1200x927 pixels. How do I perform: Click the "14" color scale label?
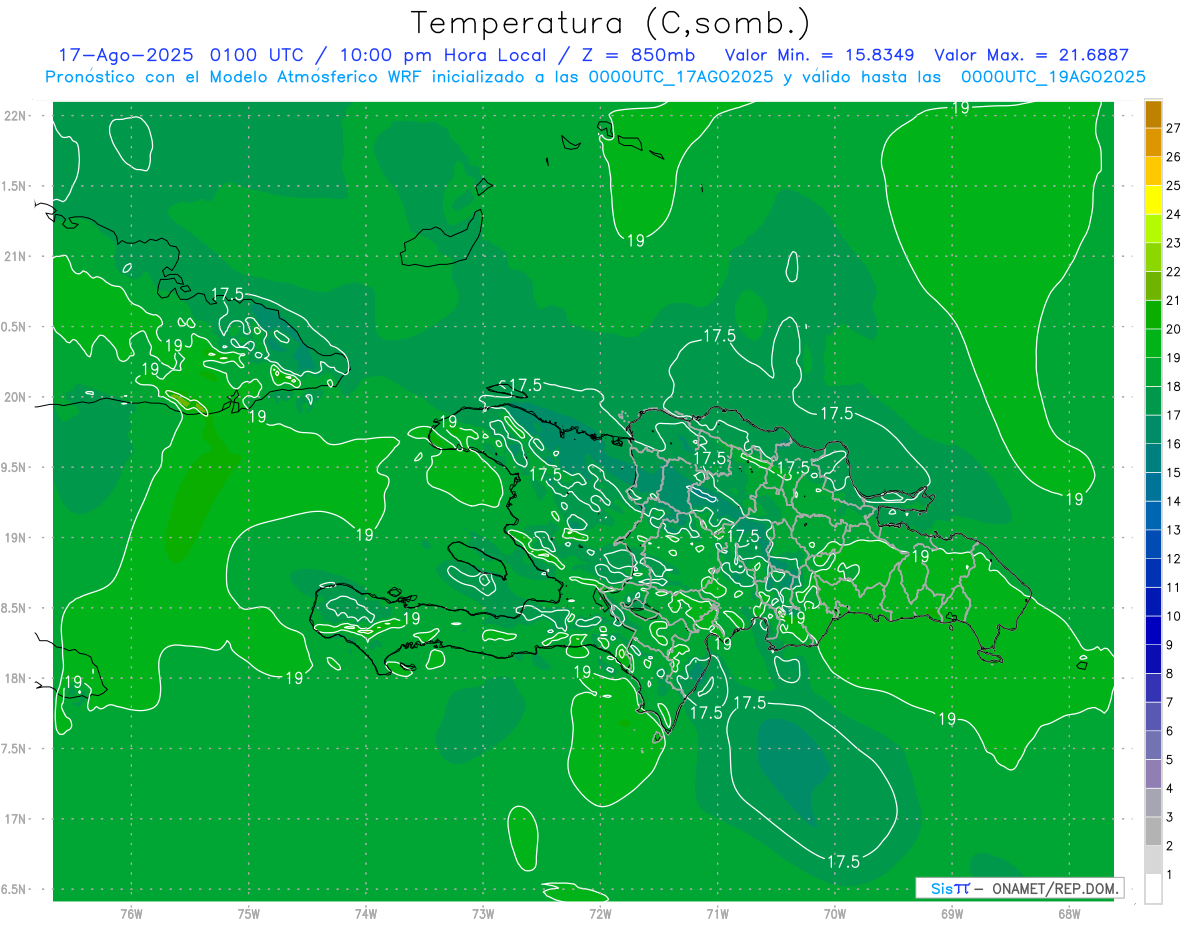[1174, 501]
